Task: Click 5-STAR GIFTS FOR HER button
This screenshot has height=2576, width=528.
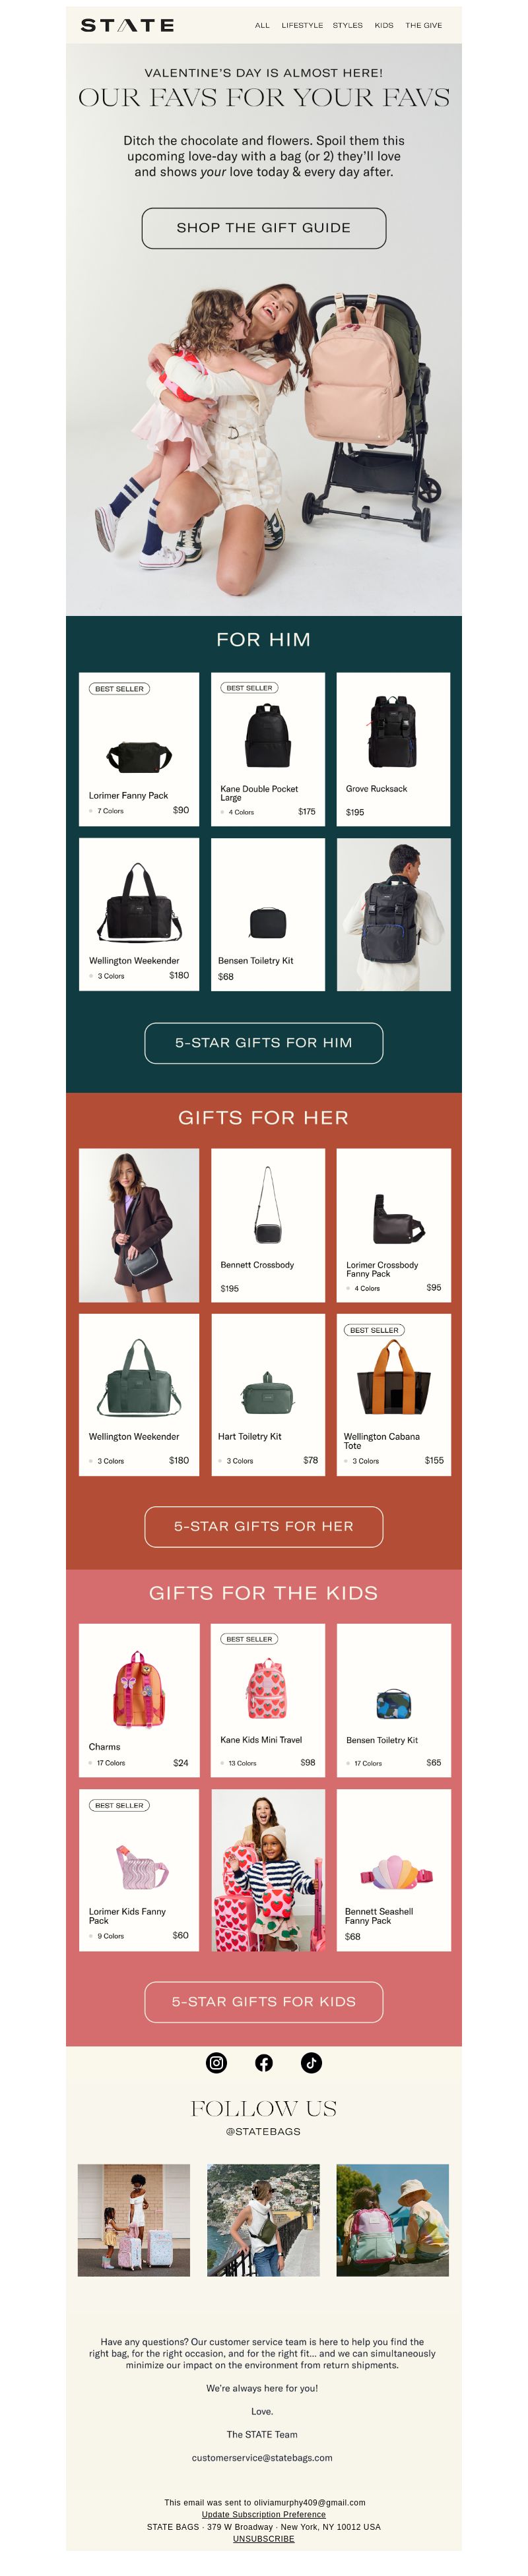Action: (264, 1526)
